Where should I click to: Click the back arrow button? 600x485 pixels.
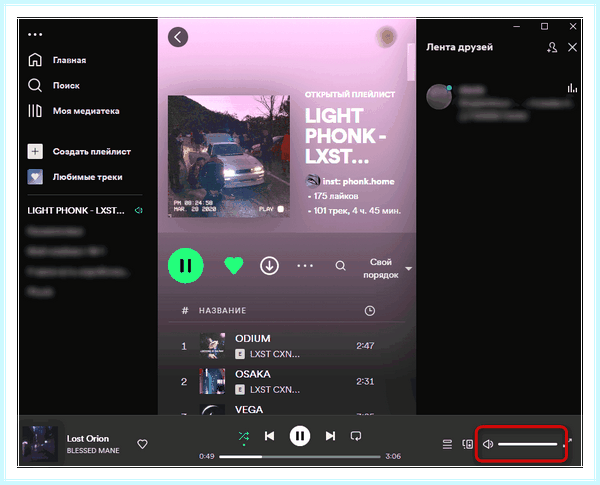point(178,37)
